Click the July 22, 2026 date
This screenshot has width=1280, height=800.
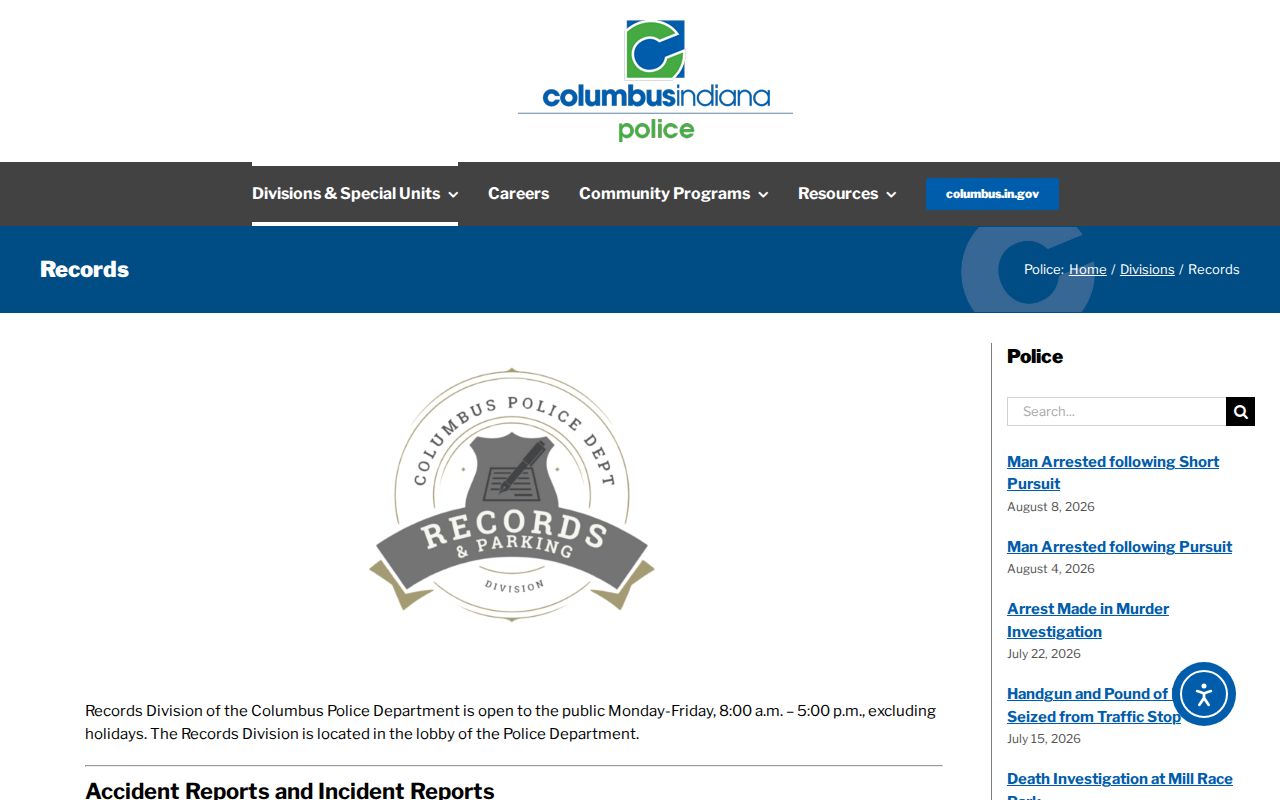[1044, 654]
